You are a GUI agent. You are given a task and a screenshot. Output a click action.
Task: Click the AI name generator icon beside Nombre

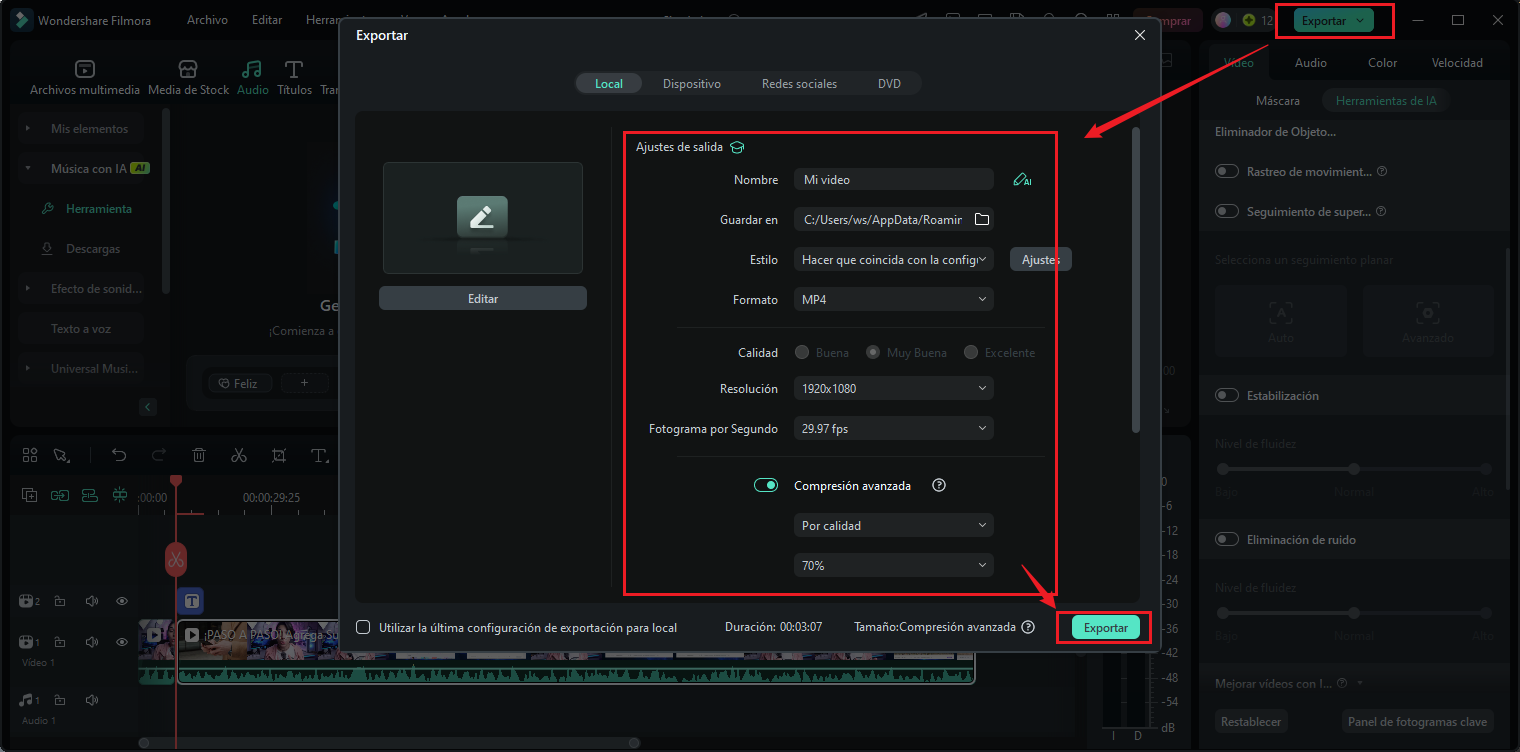coord(1021,180)
